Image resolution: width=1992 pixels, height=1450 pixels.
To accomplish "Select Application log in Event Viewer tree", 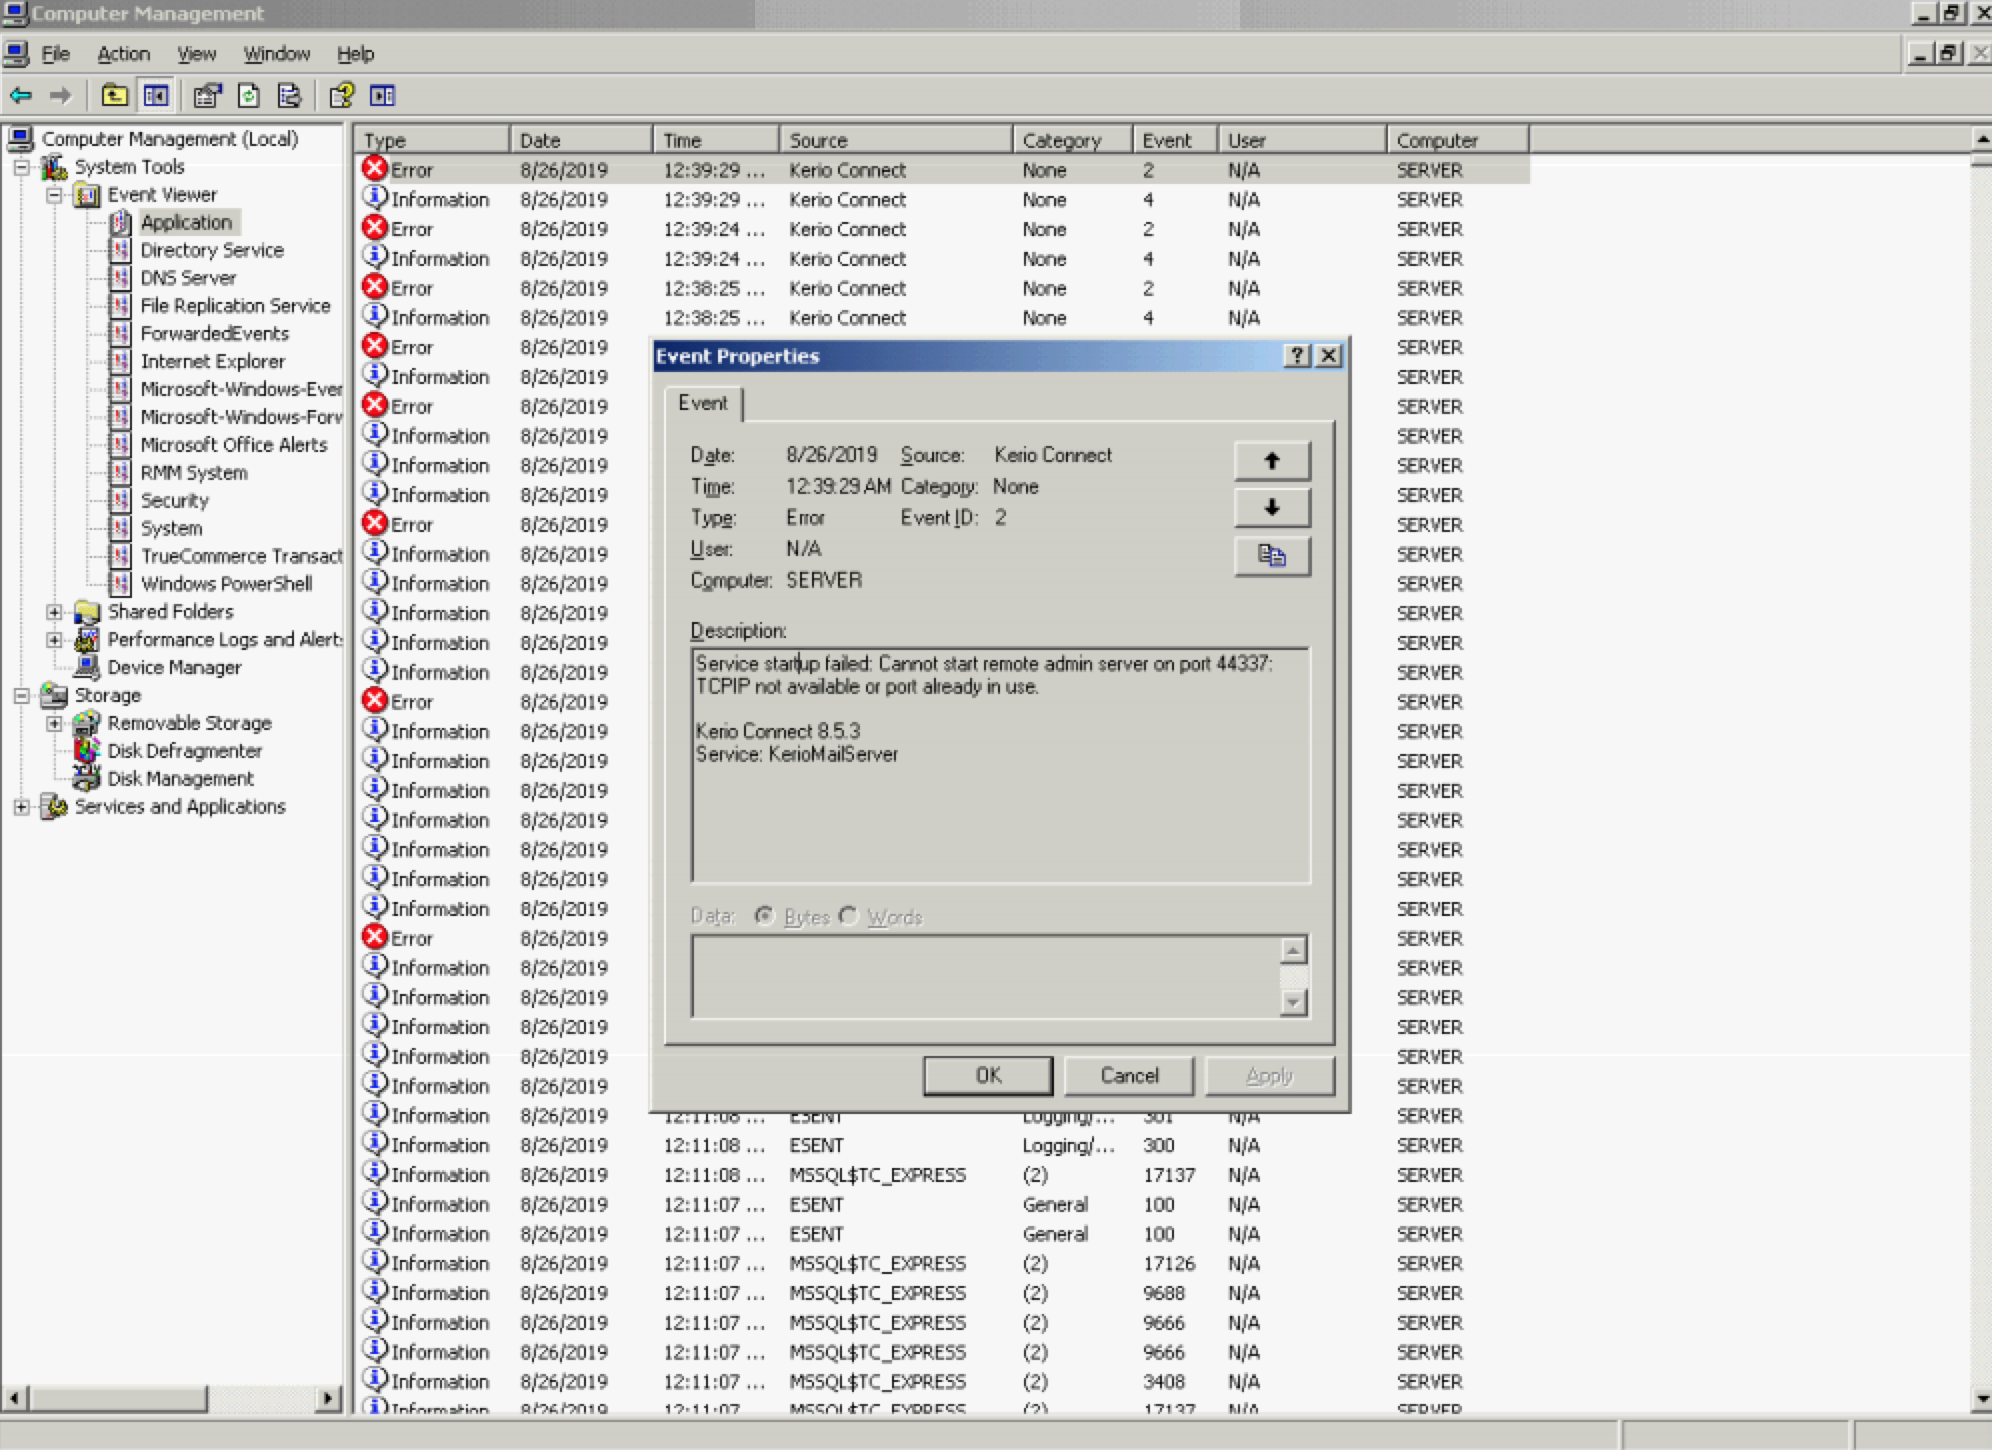I will click(x=186, y=223).
